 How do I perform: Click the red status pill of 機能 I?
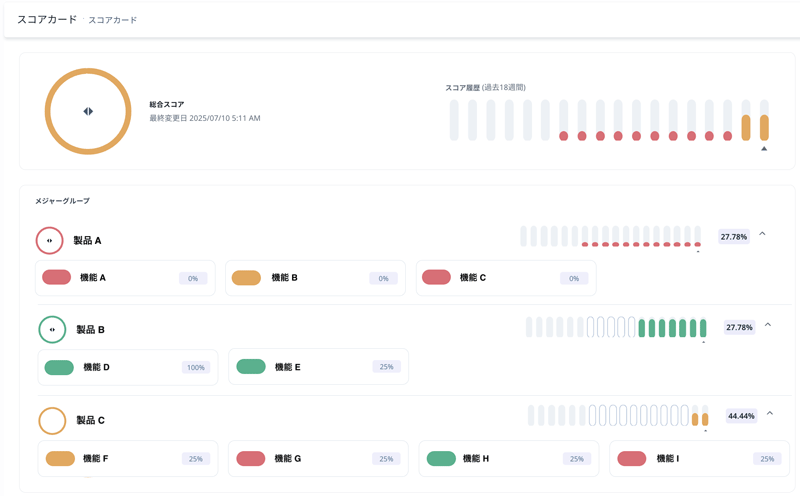click(x=632, y=458)
